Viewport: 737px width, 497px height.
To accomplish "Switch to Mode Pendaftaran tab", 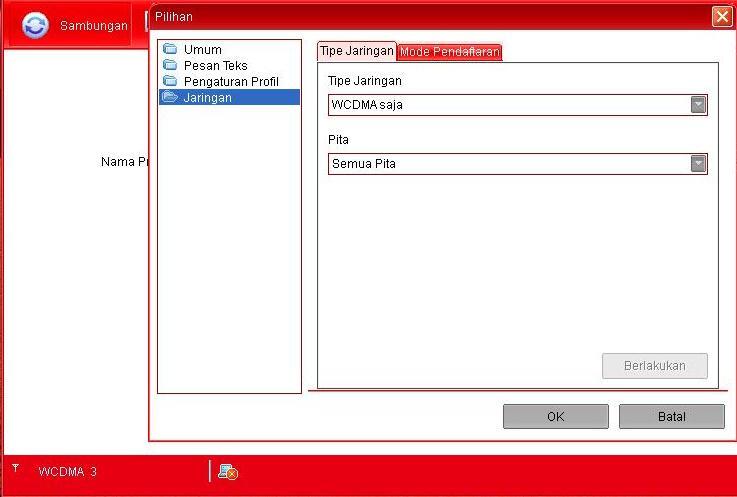I will click(450, 52).
